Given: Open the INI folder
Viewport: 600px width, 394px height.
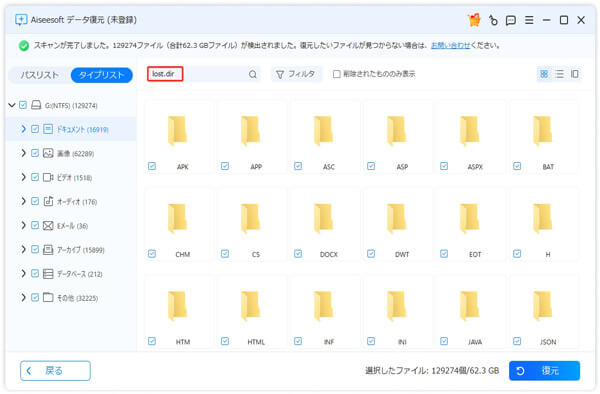Looking at the screenshot, I should coord(396,306).
